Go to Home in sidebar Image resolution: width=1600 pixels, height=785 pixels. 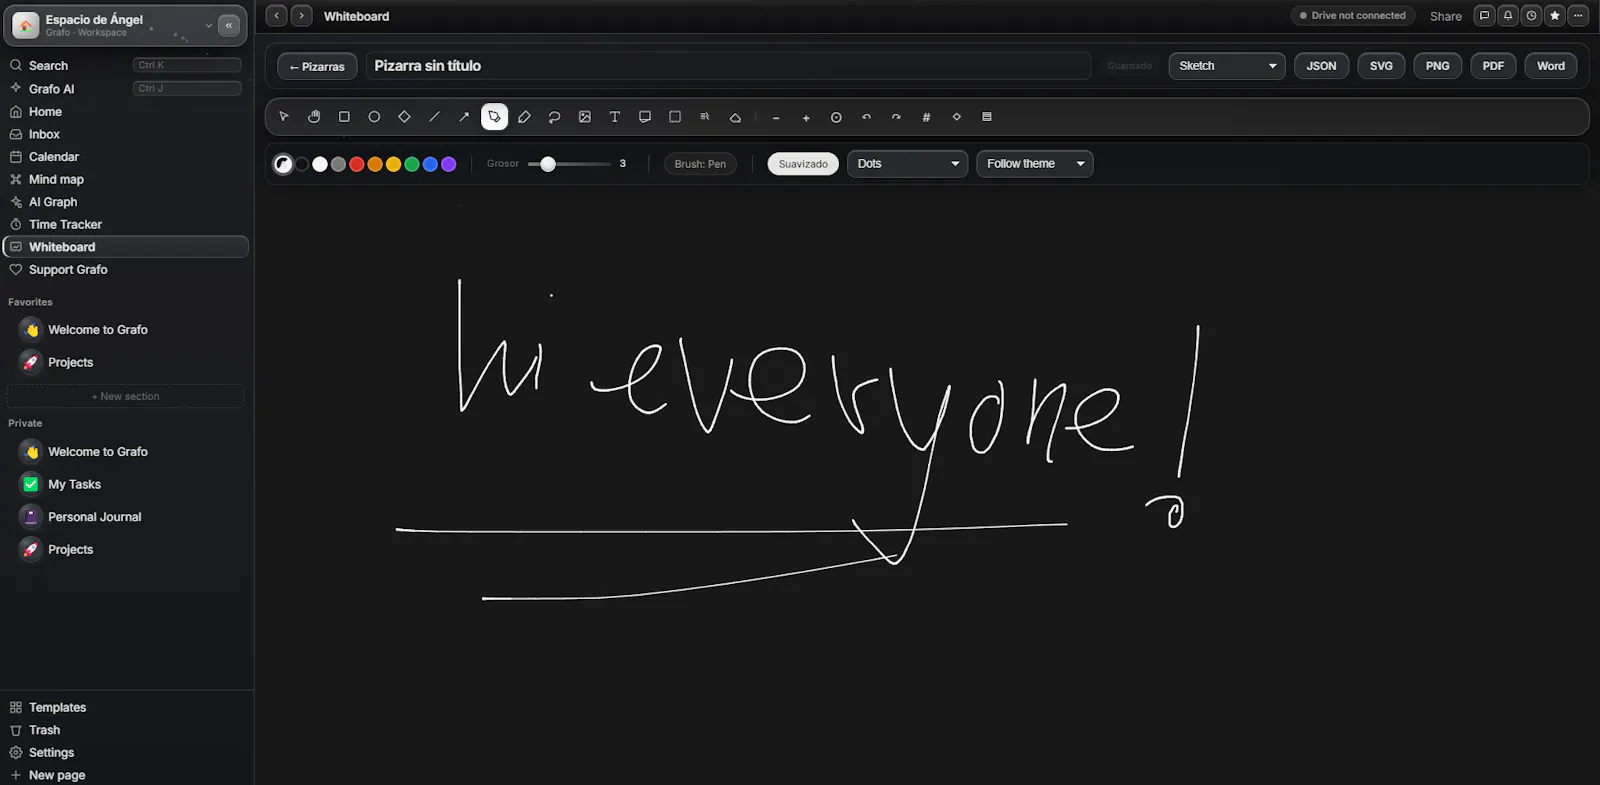[126, 112]
